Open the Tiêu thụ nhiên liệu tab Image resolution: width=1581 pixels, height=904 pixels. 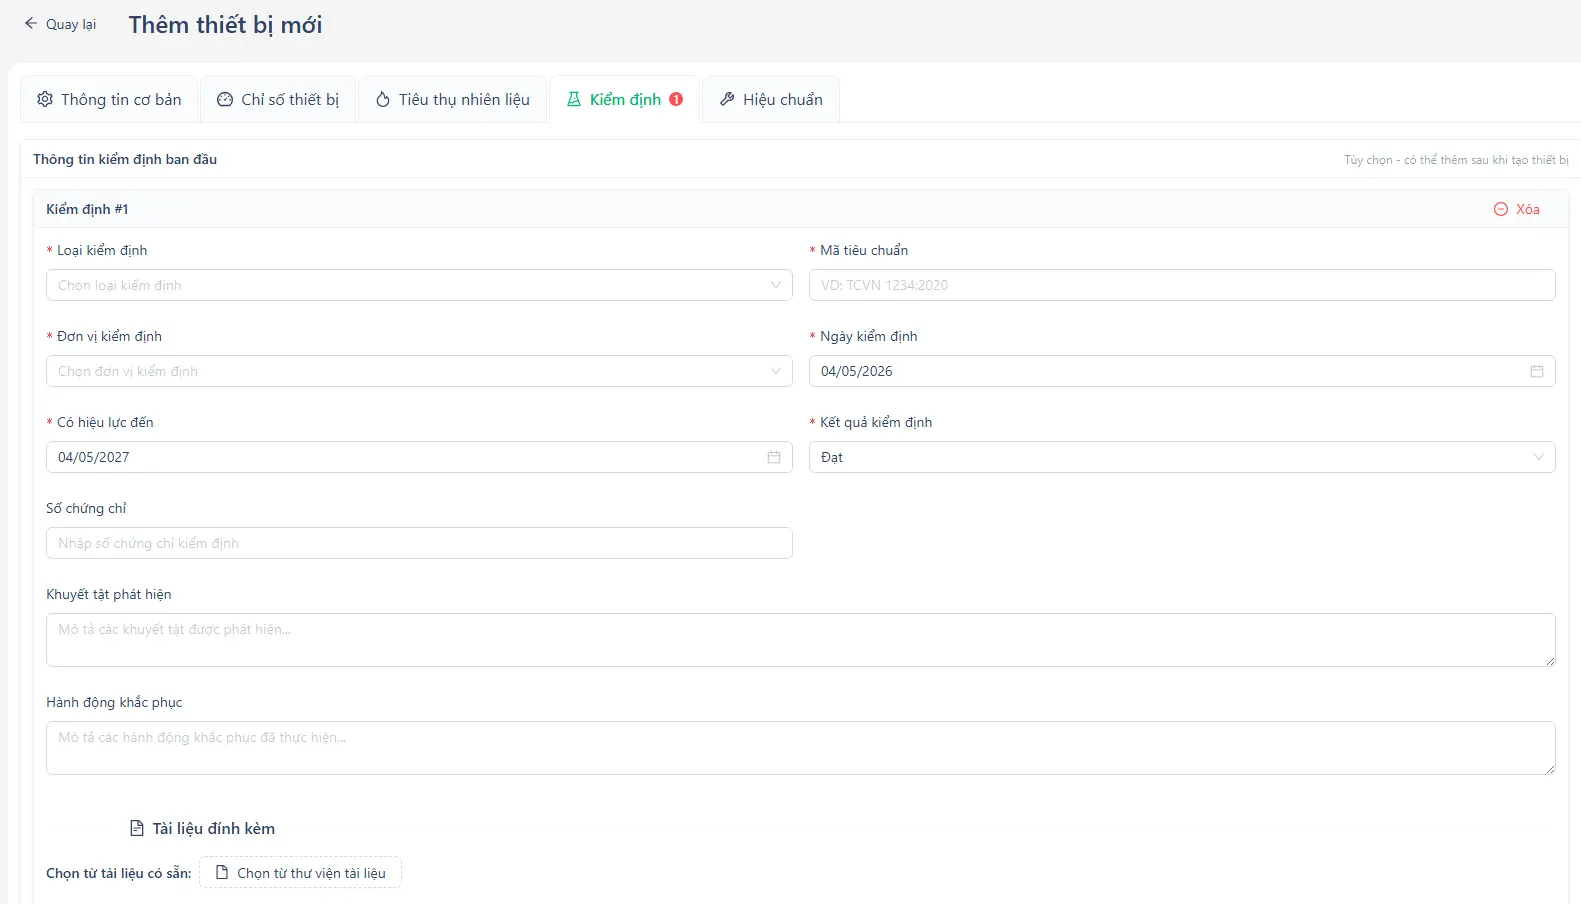coord(452,100)
